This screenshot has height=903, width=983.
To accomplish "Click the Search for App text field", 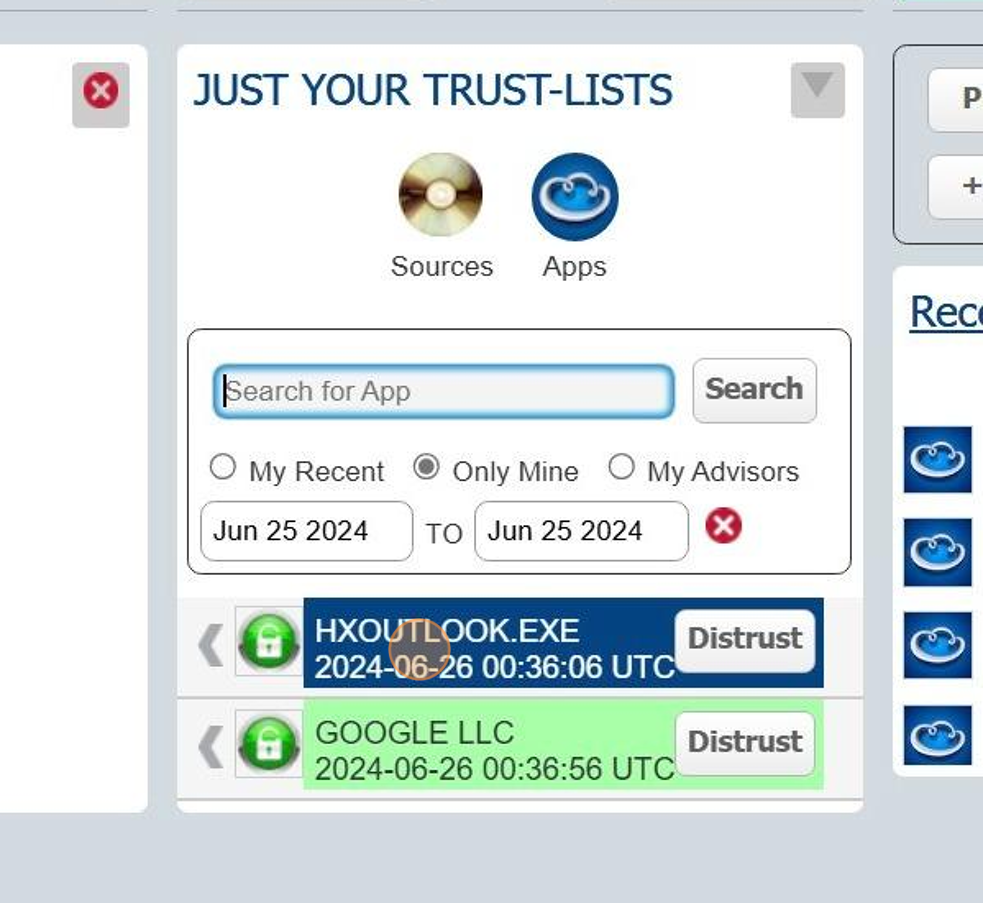I will [443, 391].
